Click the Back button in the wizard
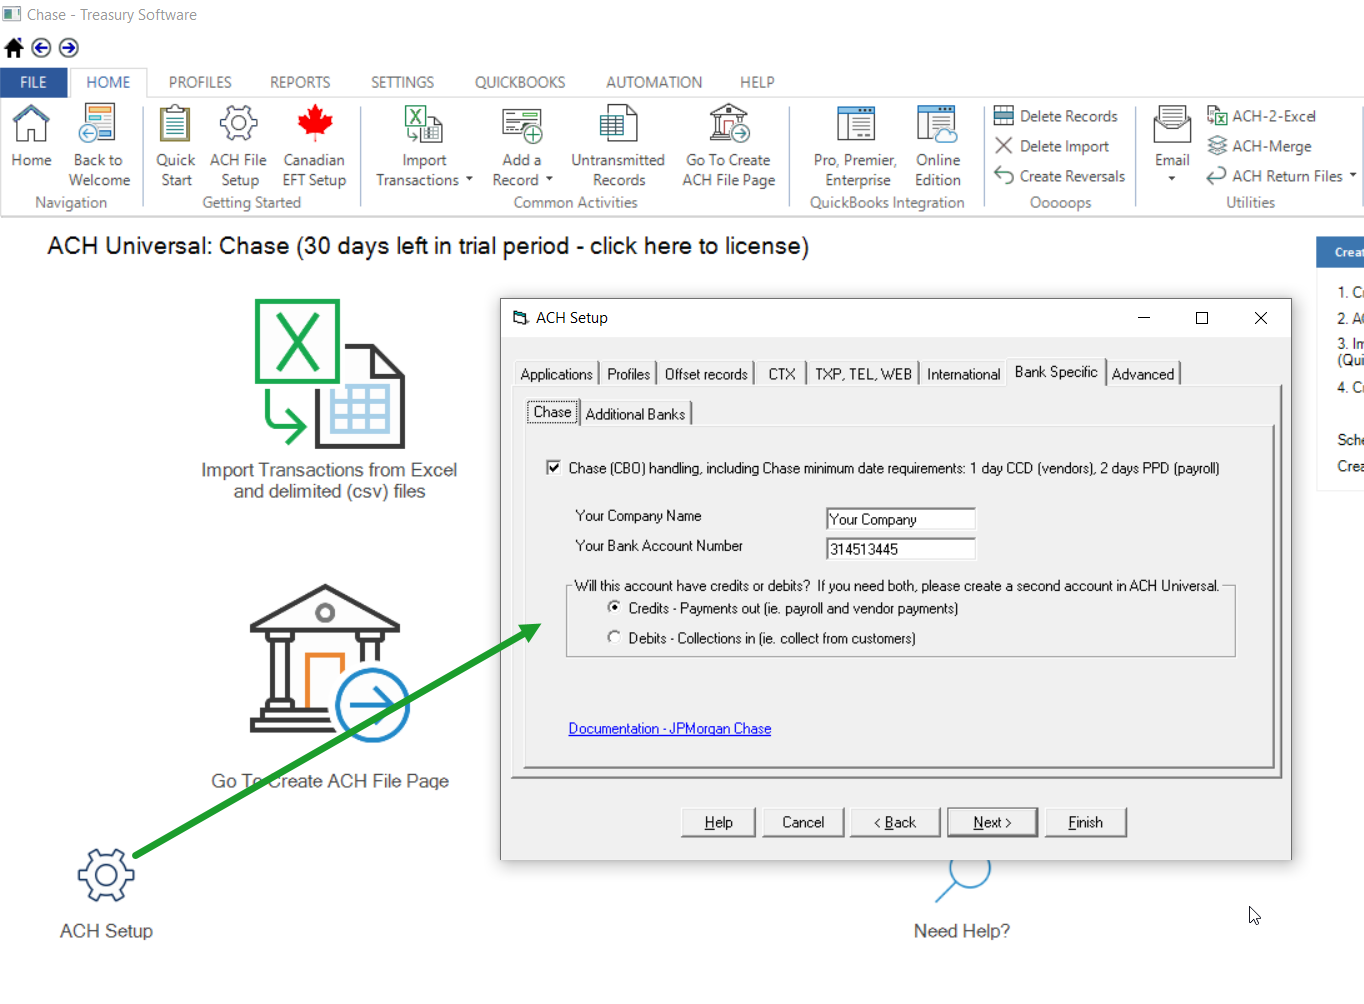 coord(895,822)
